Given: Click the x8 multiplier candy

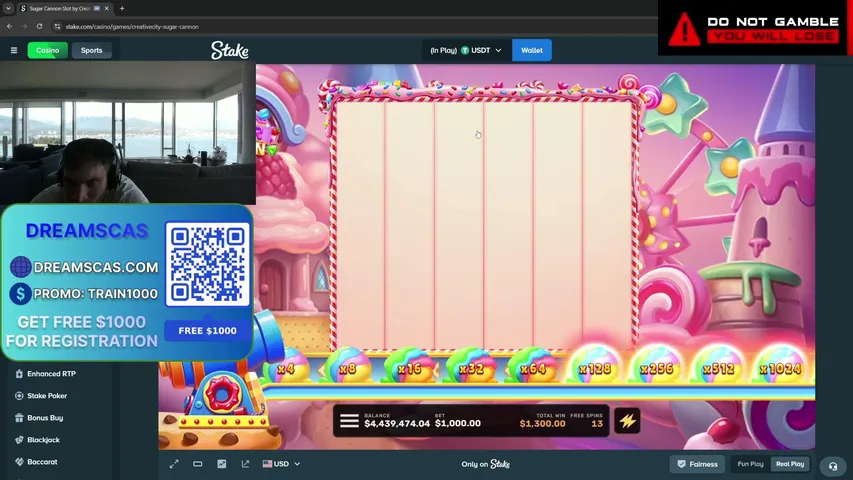Looking at the screenshot, I should coord(348,368).
